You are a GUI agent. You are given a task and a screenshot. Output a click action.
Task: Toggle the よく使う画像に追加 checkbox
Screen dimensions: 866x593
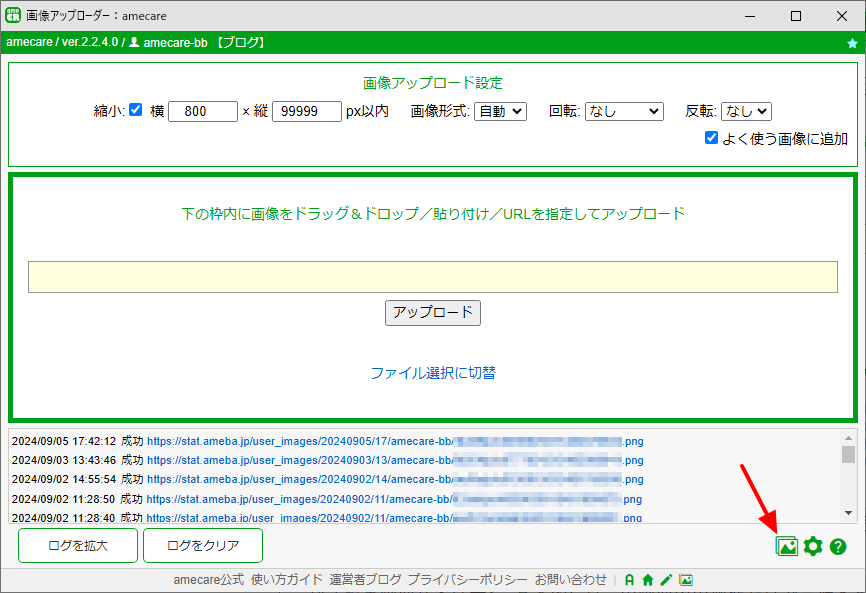pos(711,137)
